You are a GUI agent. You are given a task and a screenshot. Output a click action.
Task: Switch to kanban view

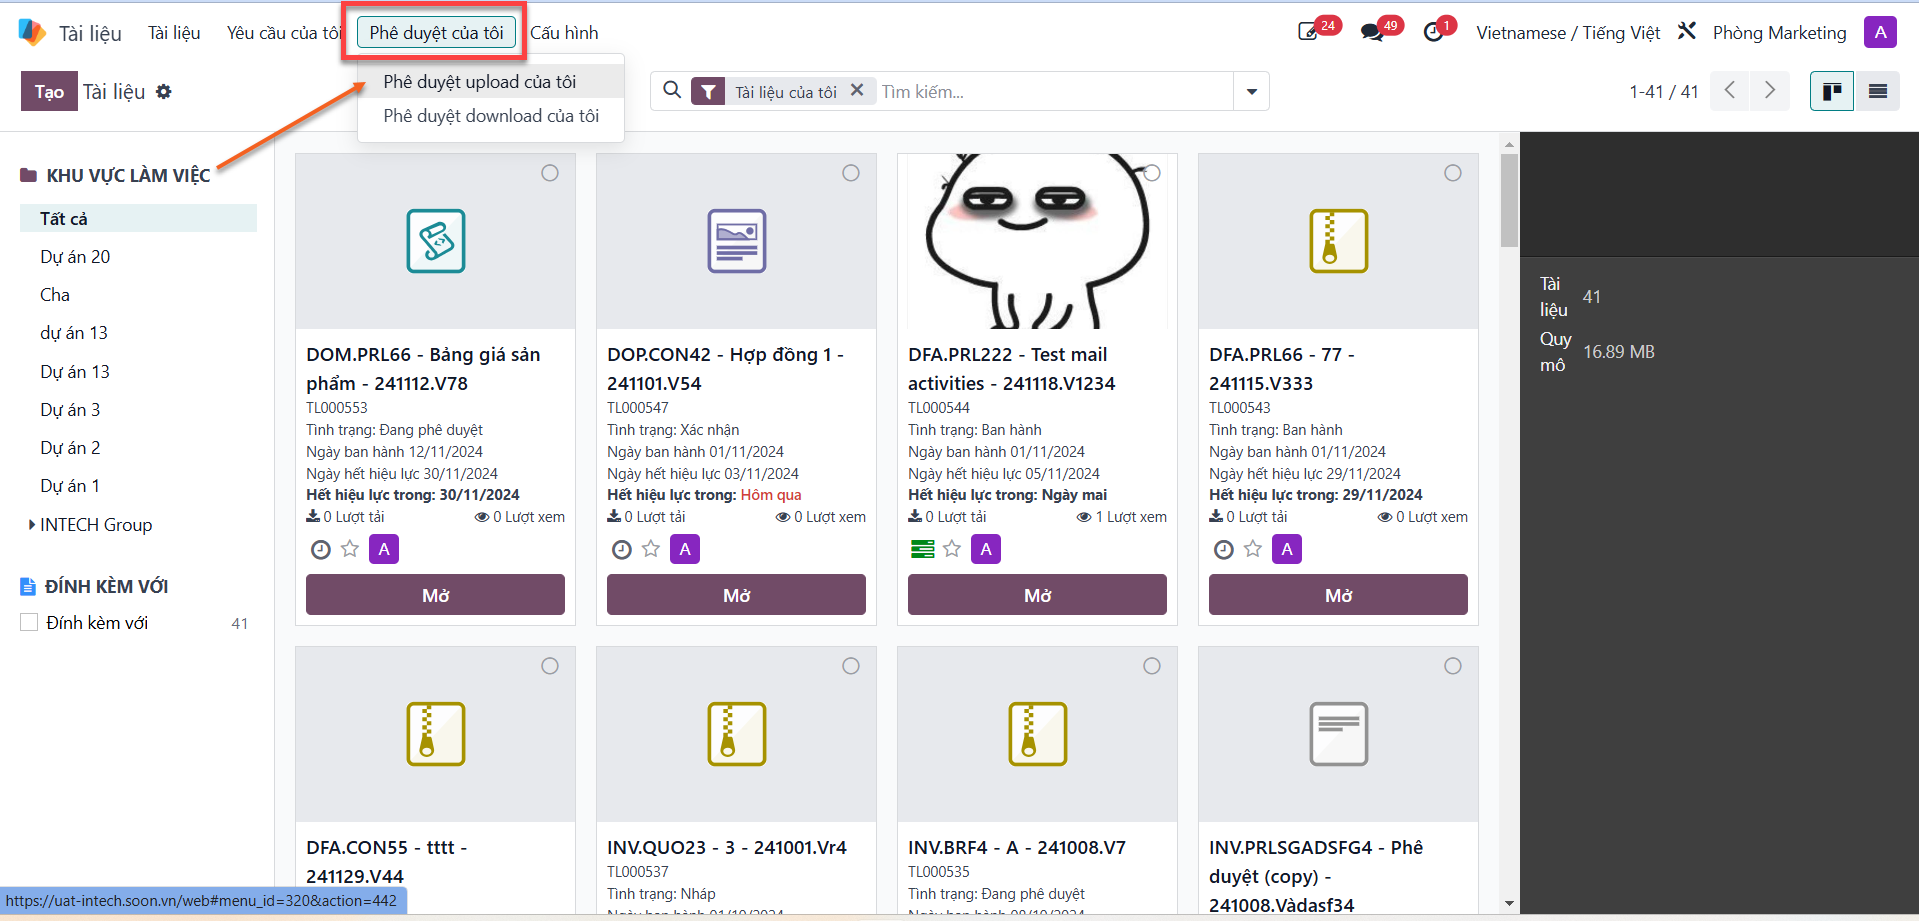click(x=1832, y=91)
